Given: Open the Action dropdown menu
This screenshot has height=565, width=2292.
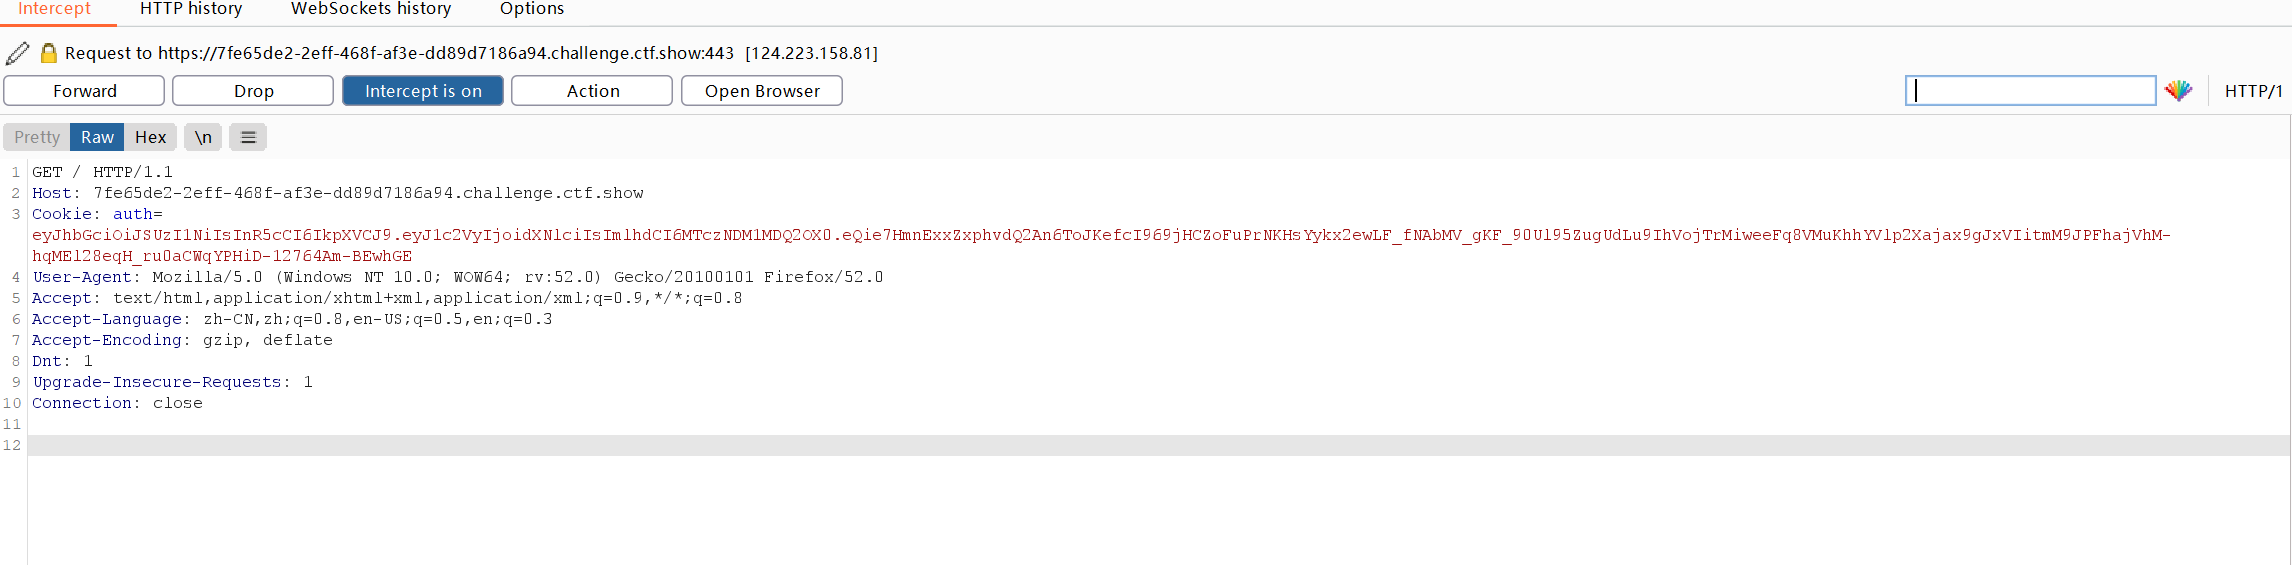Looking at the screenshot, I should [x=592, y=91].
